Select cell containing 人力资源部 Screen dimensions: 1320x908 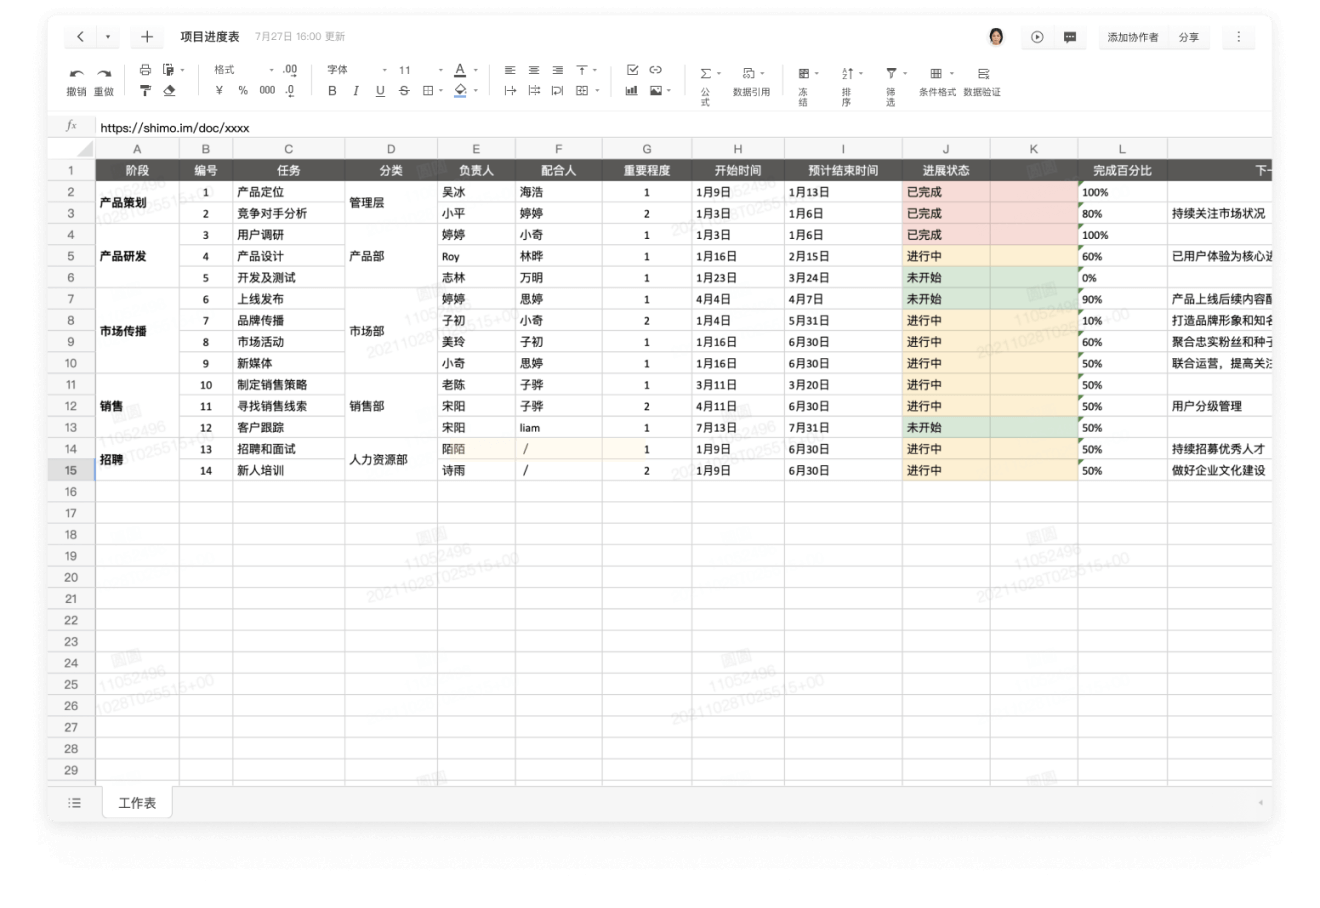pos(391,460)
